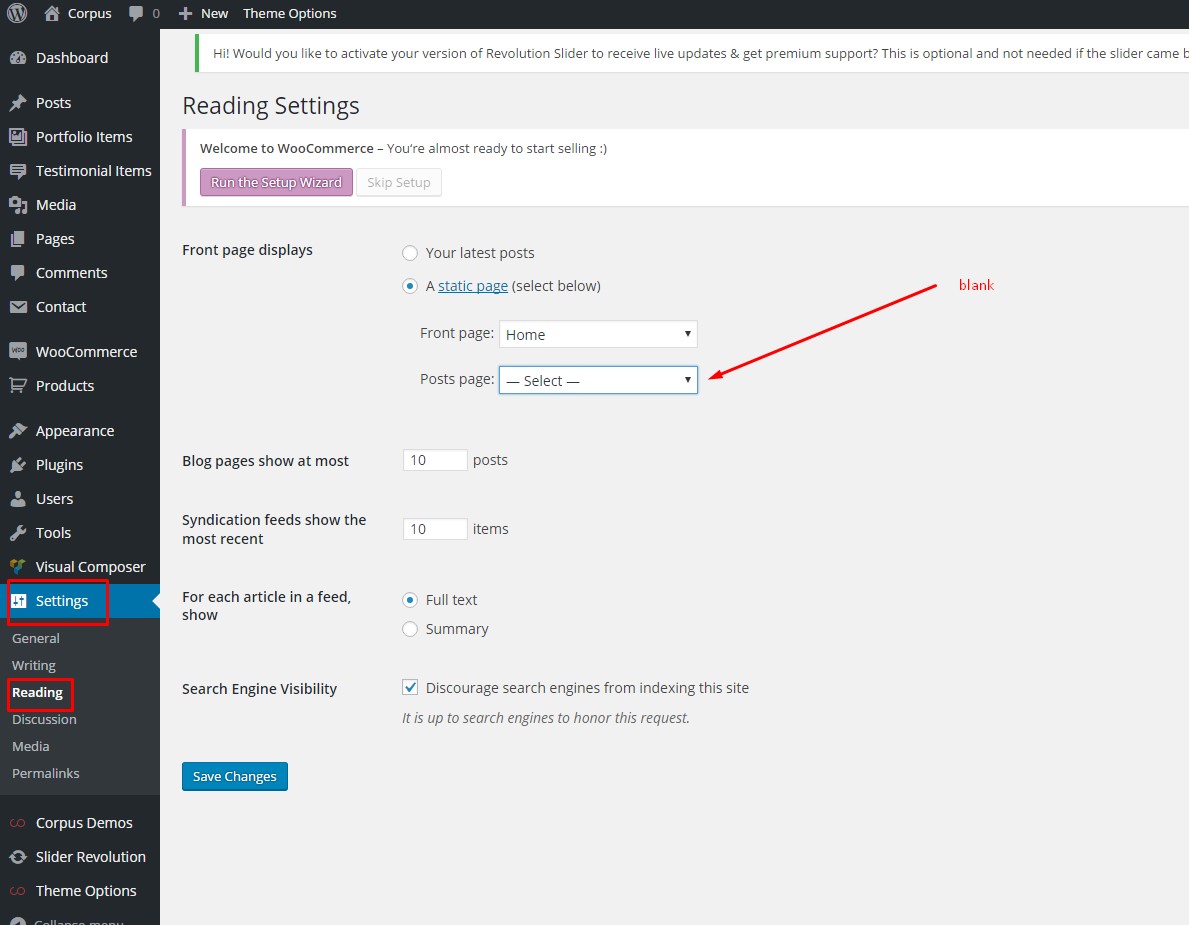Click Run the Setup Wizard button

tap(276, 182)
